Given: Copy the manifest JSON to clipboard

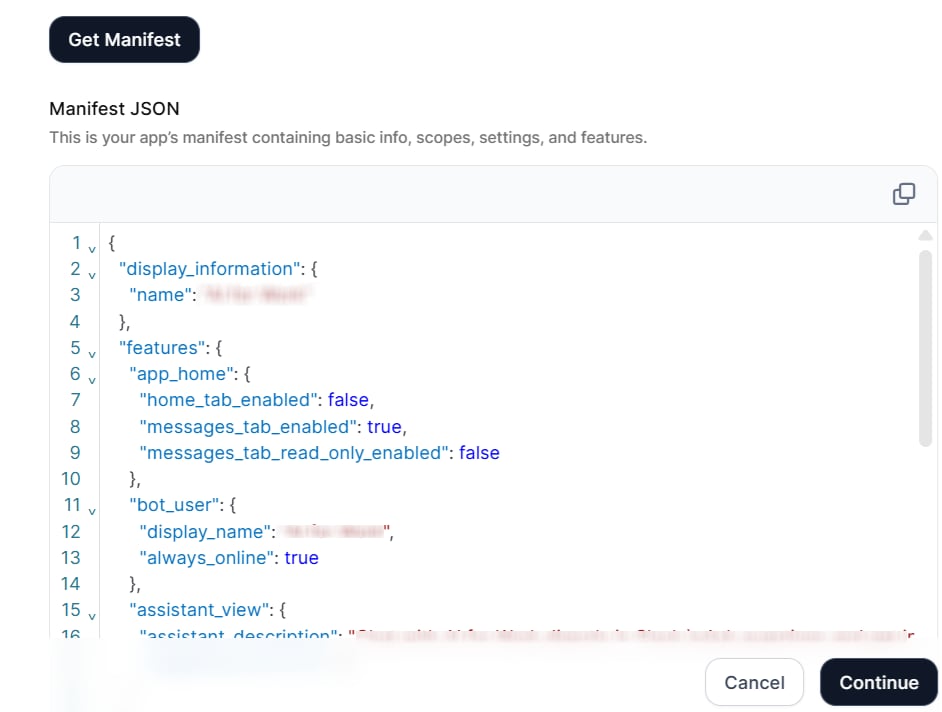Looking at the screenshot, I should point(904,194).
